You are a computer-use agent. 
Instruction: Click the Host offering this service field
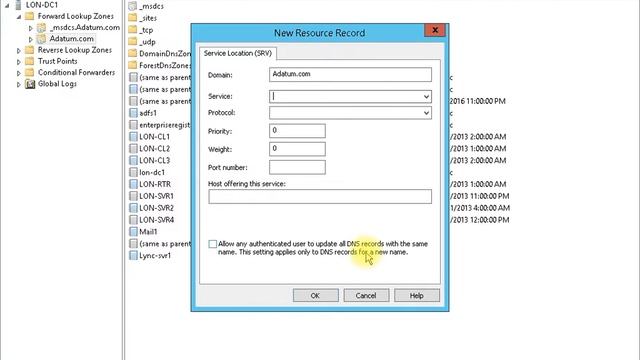point(320,196)
